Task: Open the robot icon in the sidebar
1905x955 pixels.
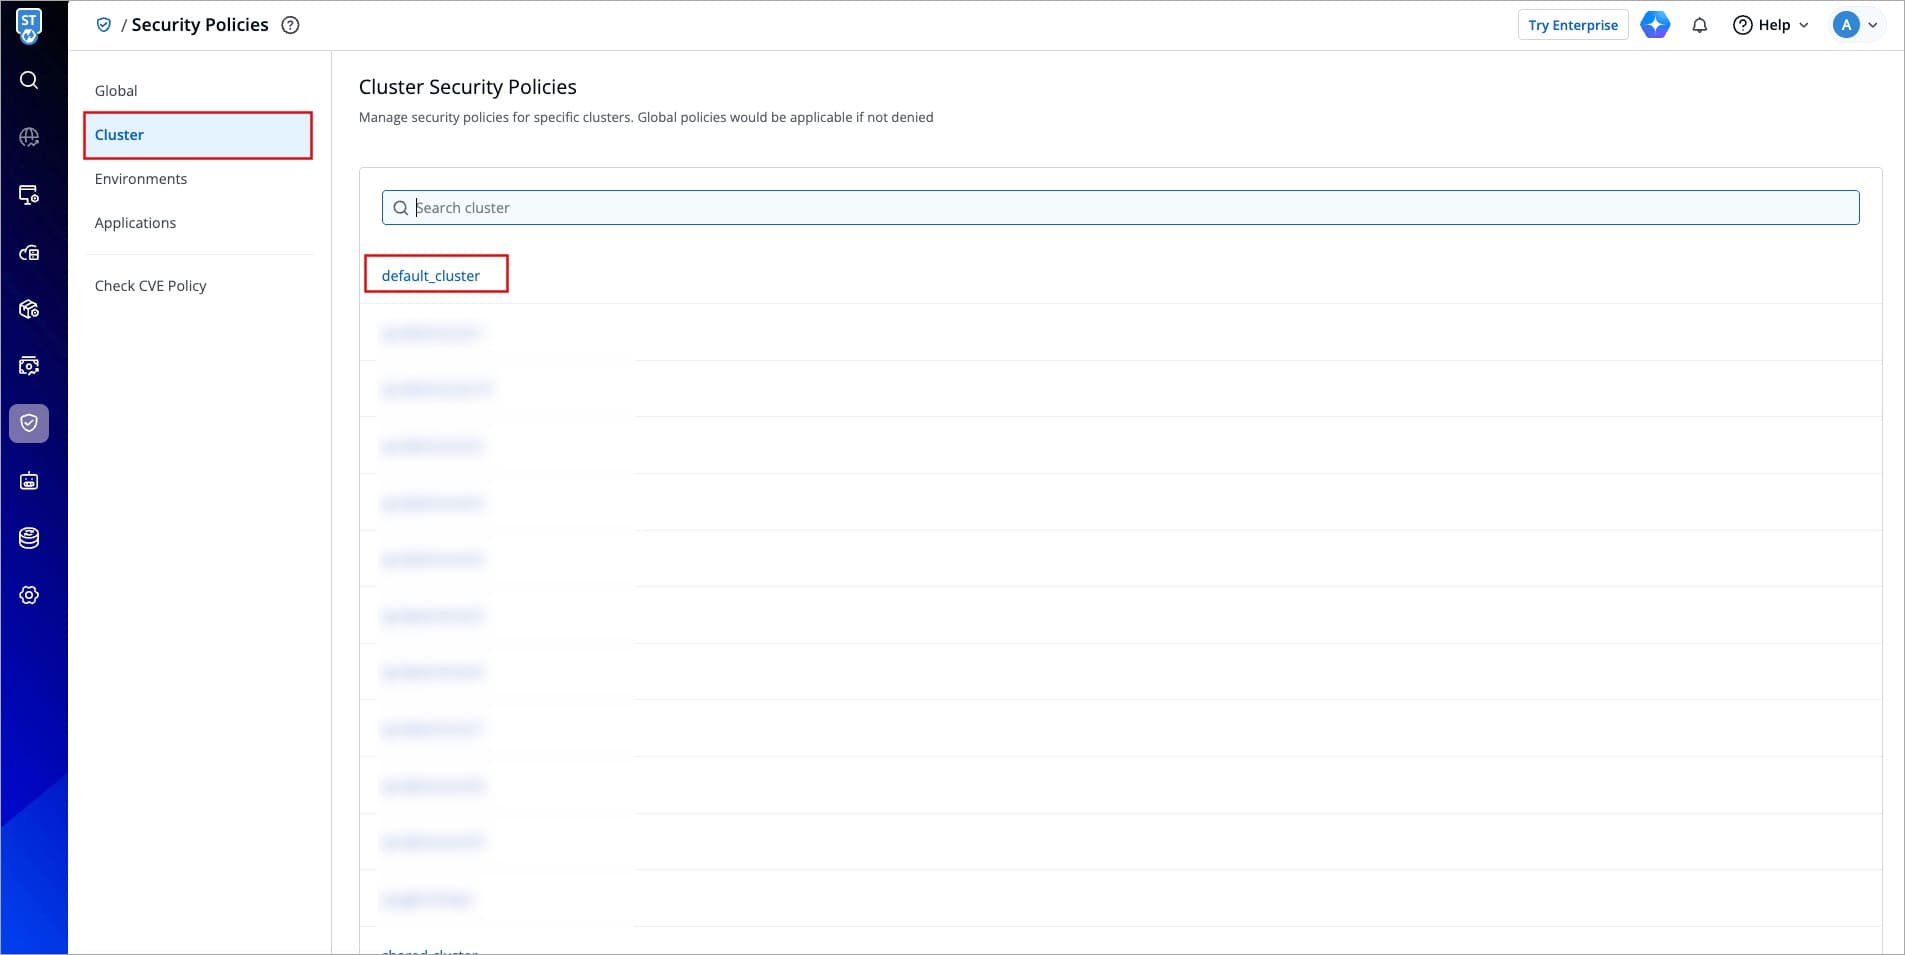Action: 29,481
